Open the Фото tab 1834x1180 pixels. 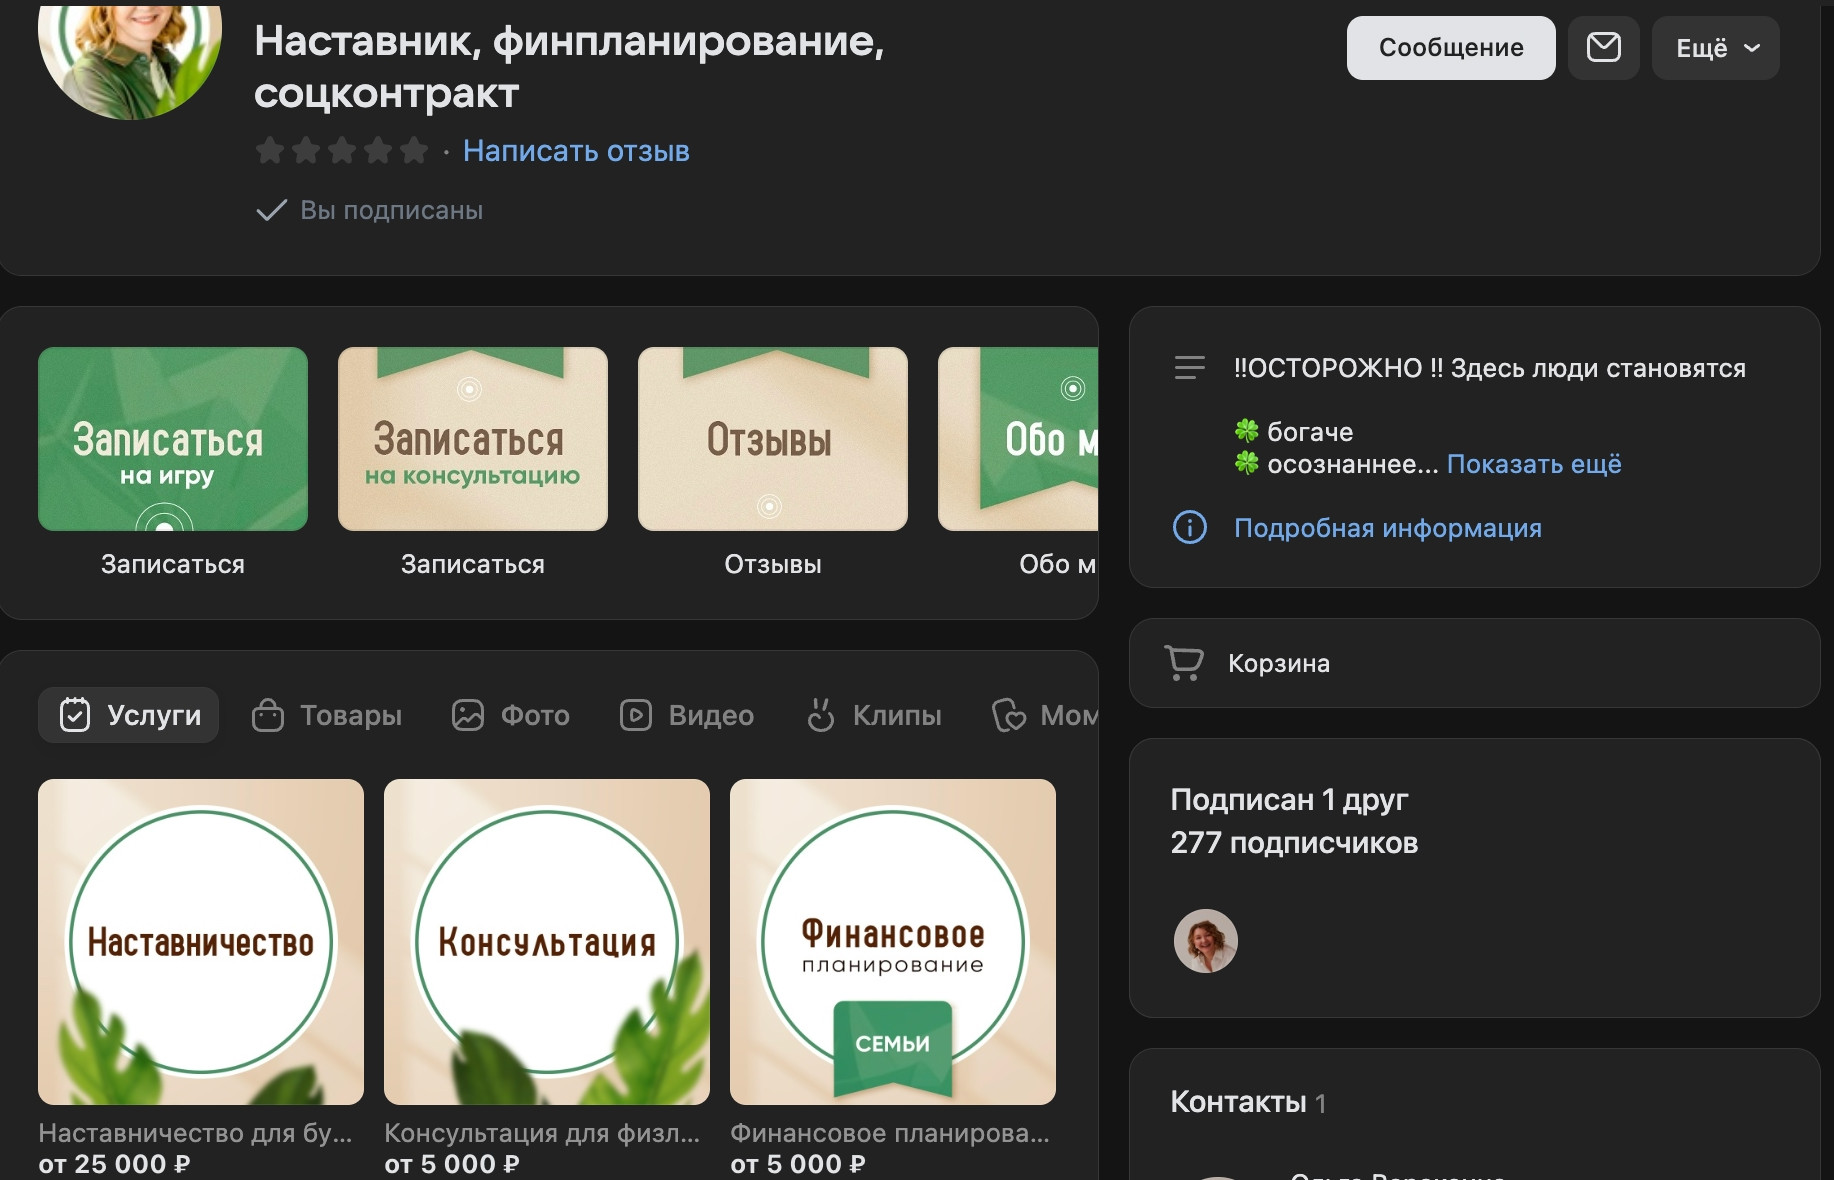pyautogui.click(x=511, y=715)
